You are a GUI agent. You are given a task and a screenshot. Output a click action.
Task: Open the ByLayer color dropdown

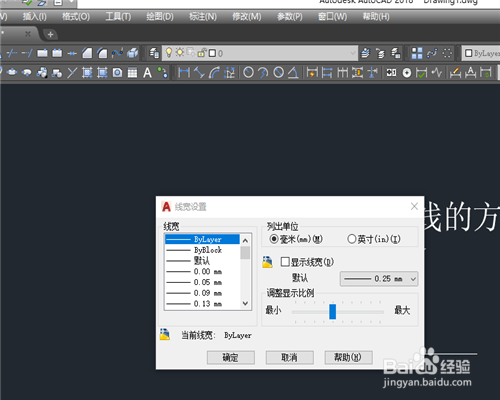point(481,53)
